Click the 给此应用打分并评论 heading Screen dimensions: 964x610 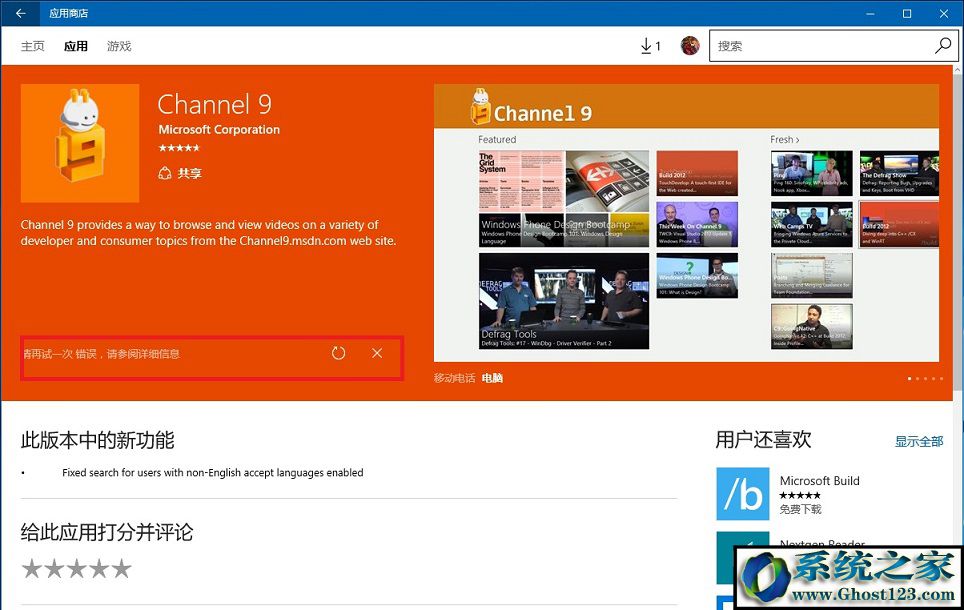(107, 533)
